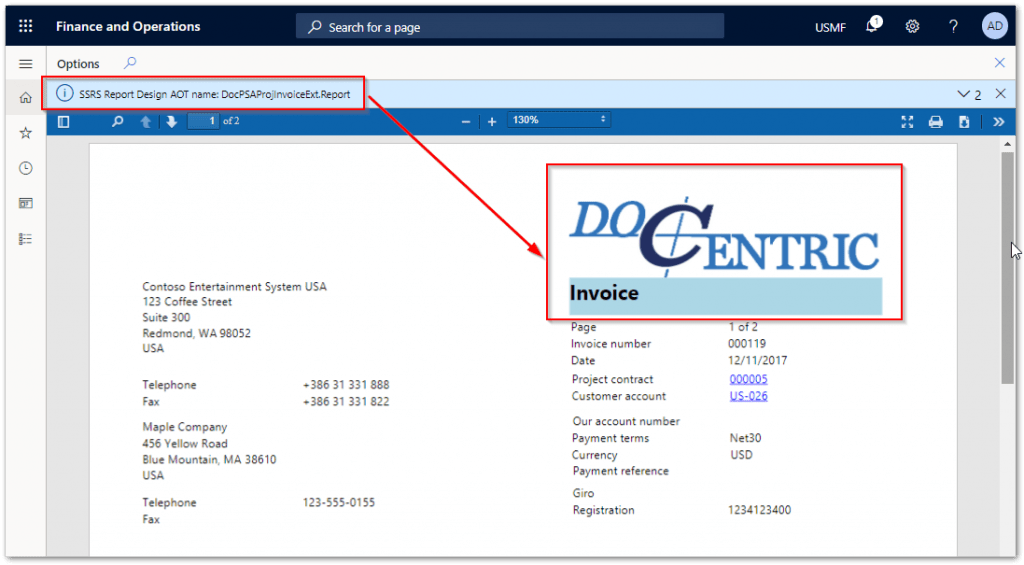This screenshot has height=565, width=1024.
Task: Zoom in with the plus button
Action: tap(492, 121)
